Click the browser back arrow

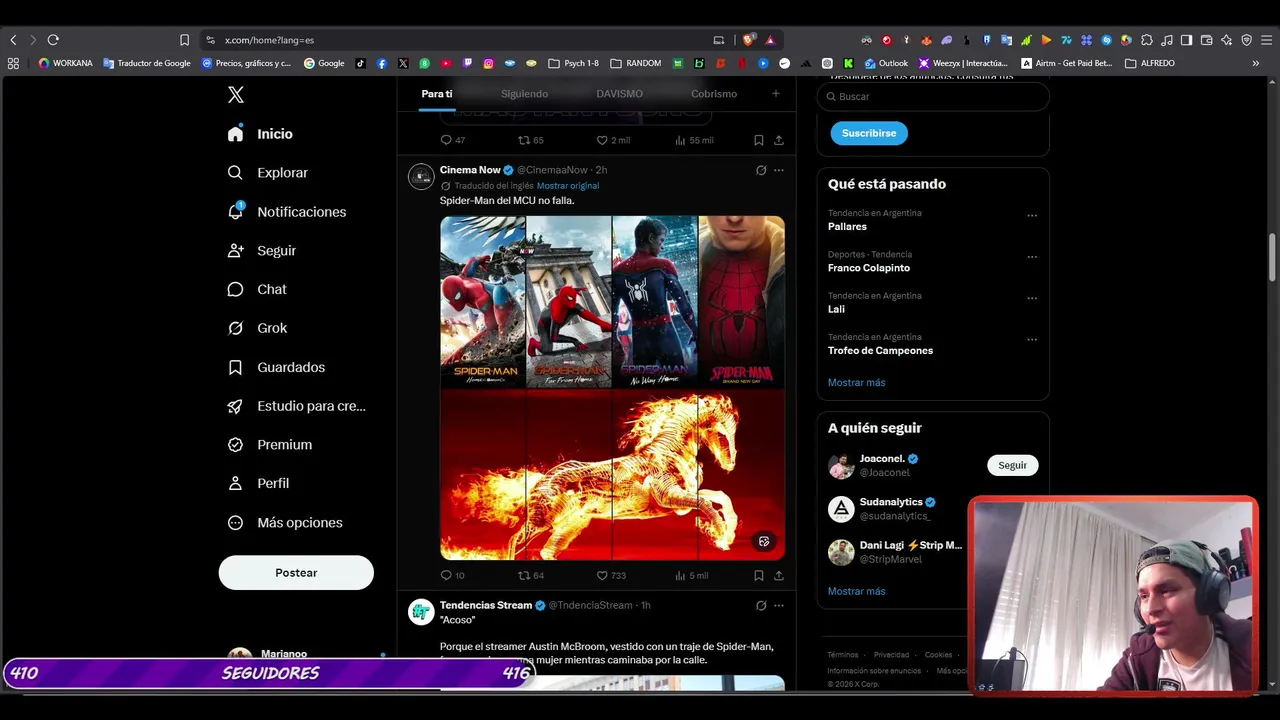pos(13,40)
